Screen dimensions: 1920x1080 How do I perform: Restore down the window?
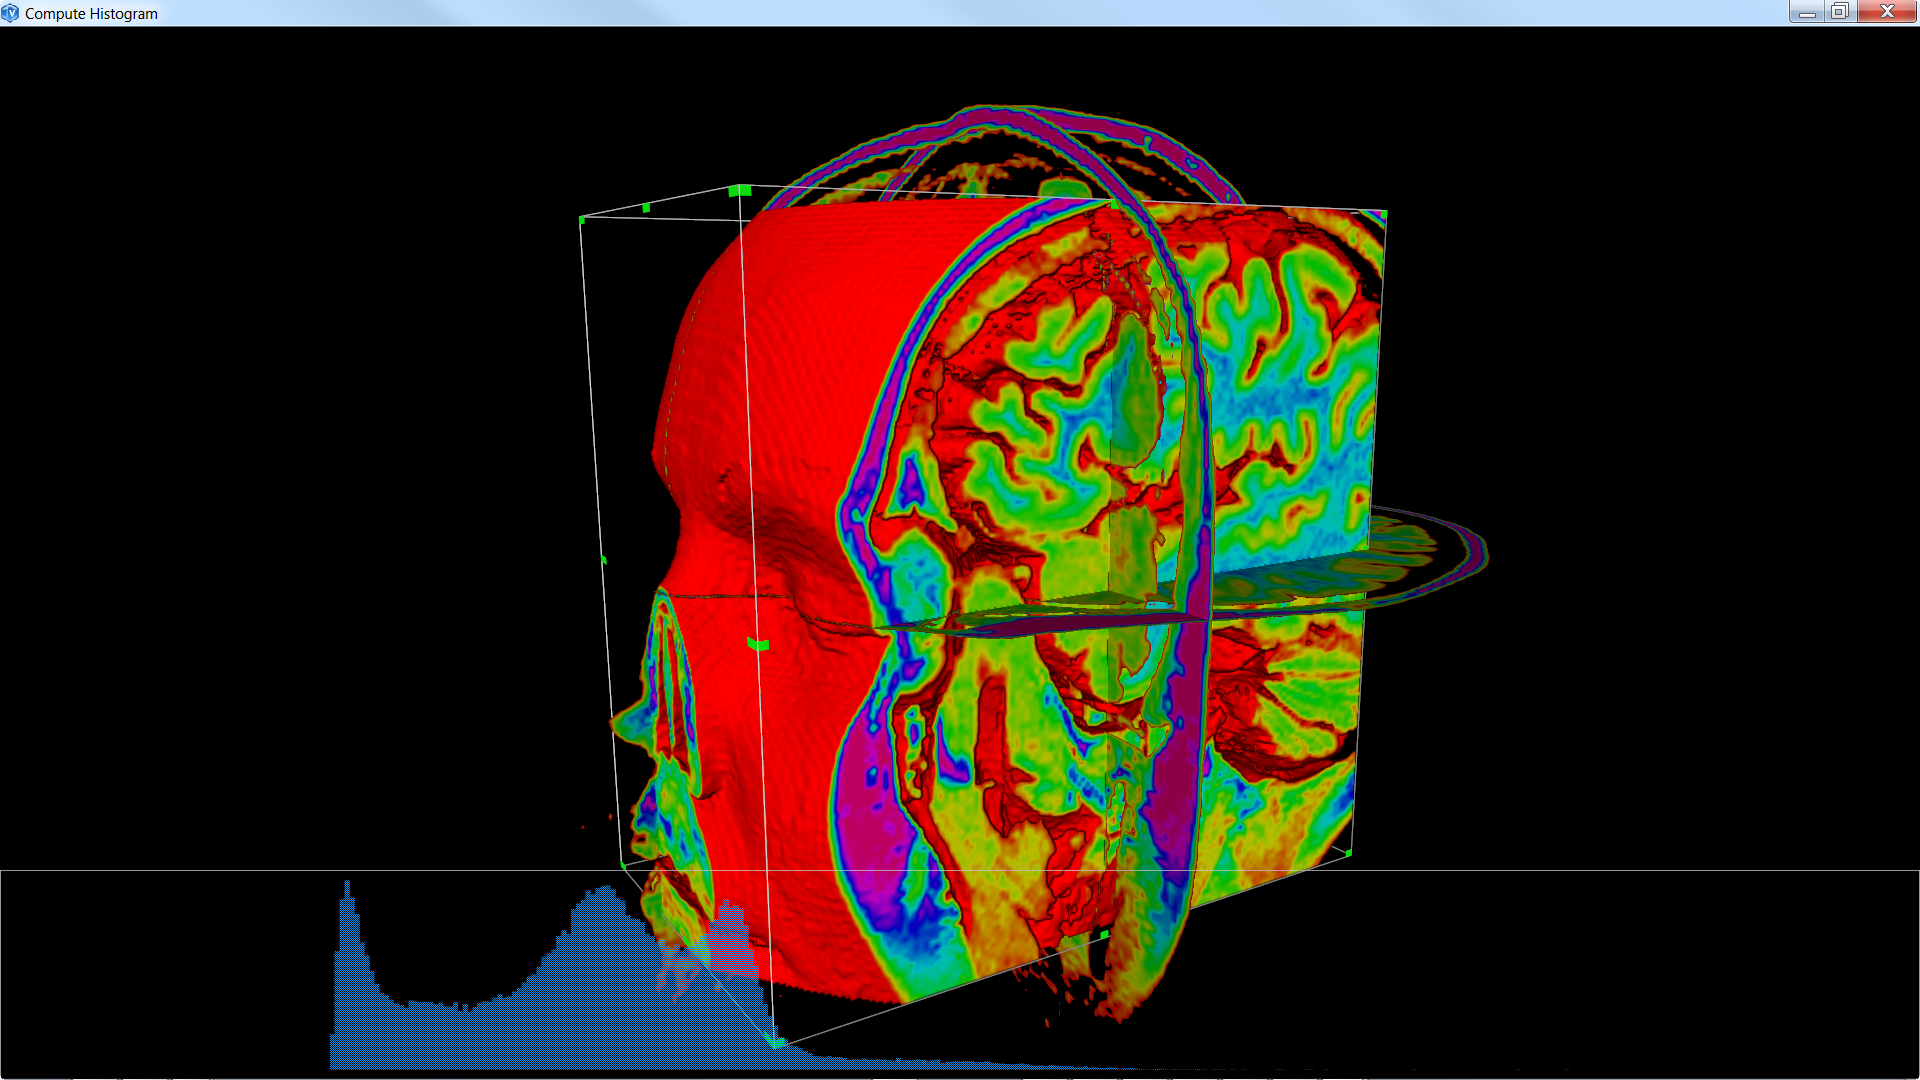[1839, 11]
